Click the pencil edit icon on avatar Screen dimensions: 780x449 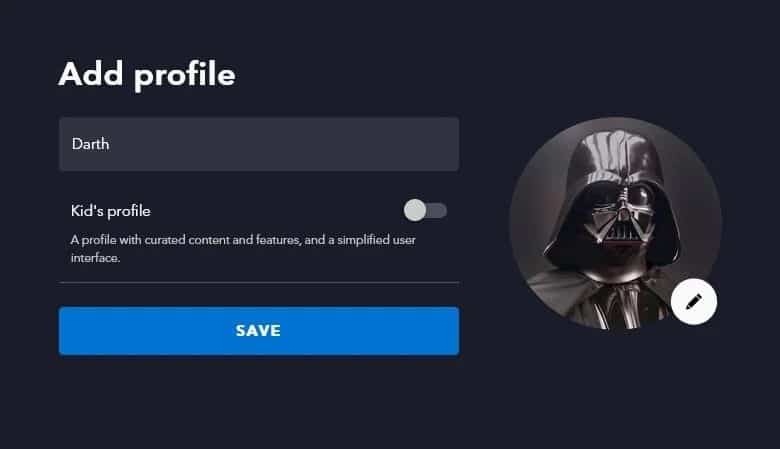[x=693, y=302]
